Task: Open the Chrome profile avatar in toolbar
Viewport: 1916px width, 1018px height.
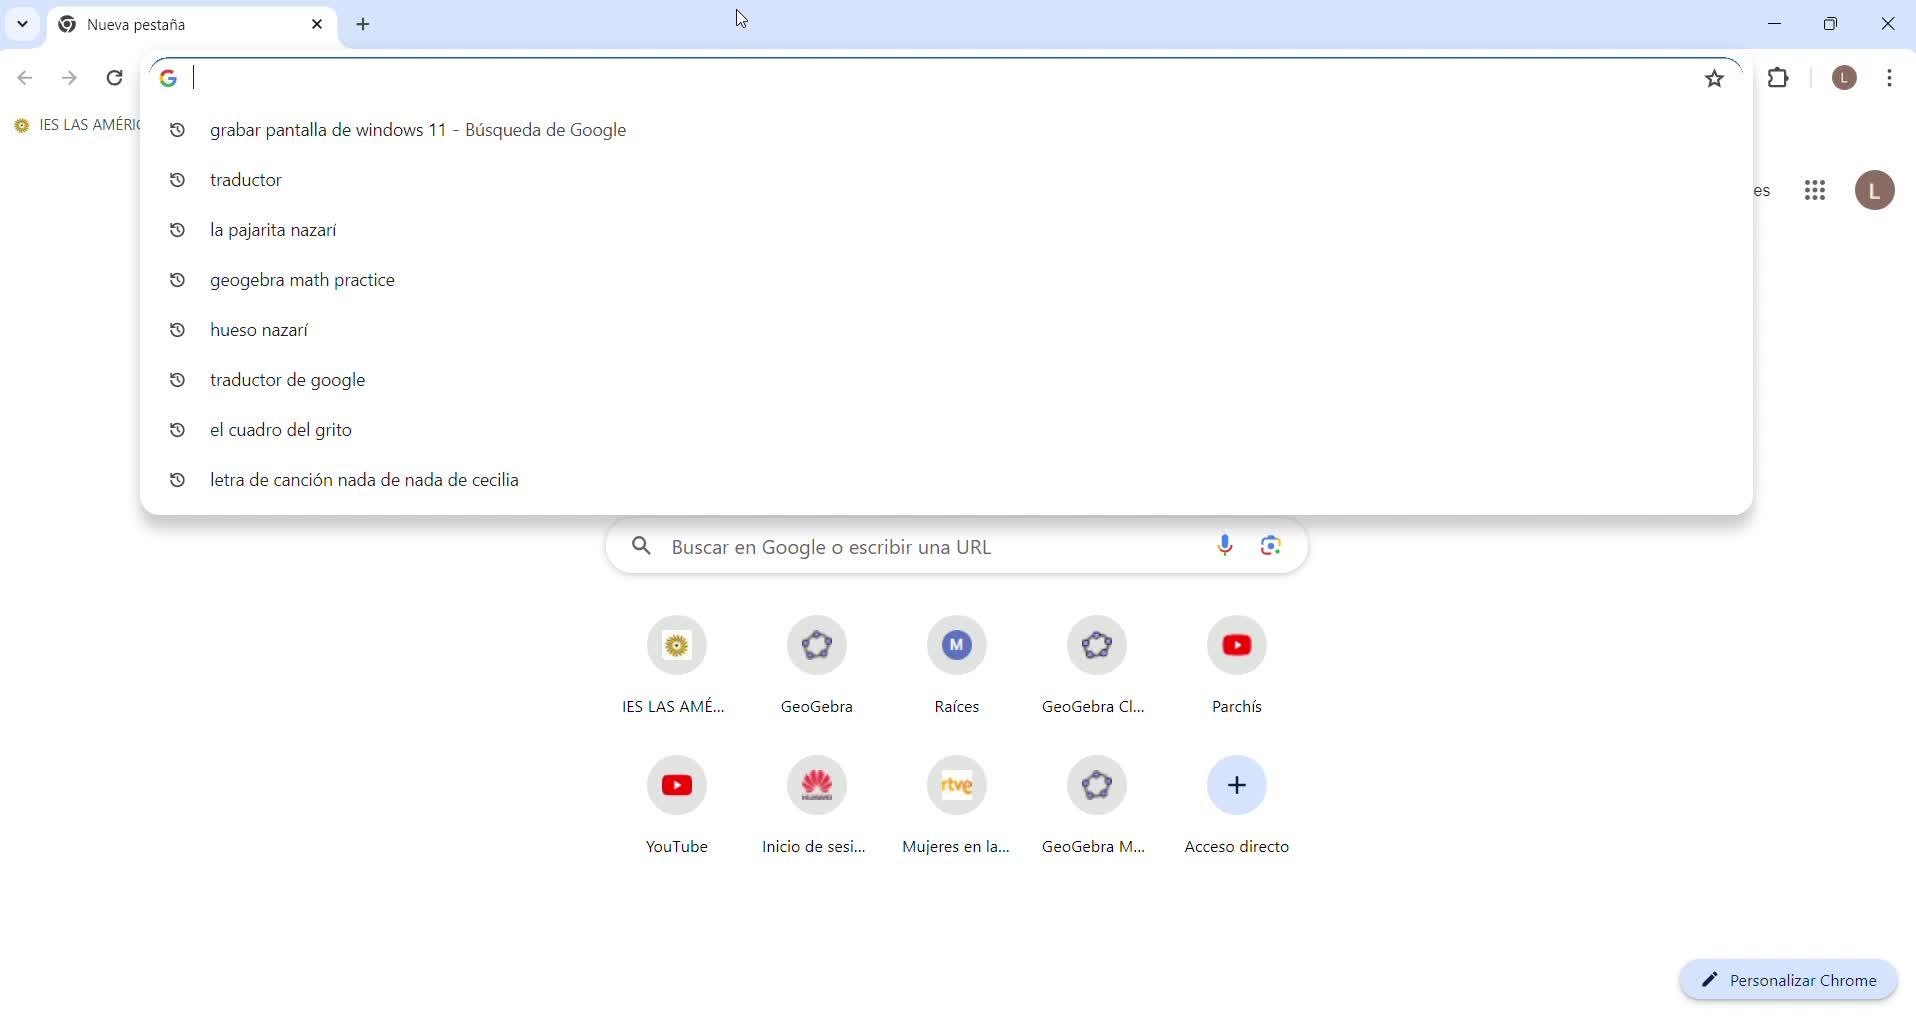Action: [x=1845, y=78]
